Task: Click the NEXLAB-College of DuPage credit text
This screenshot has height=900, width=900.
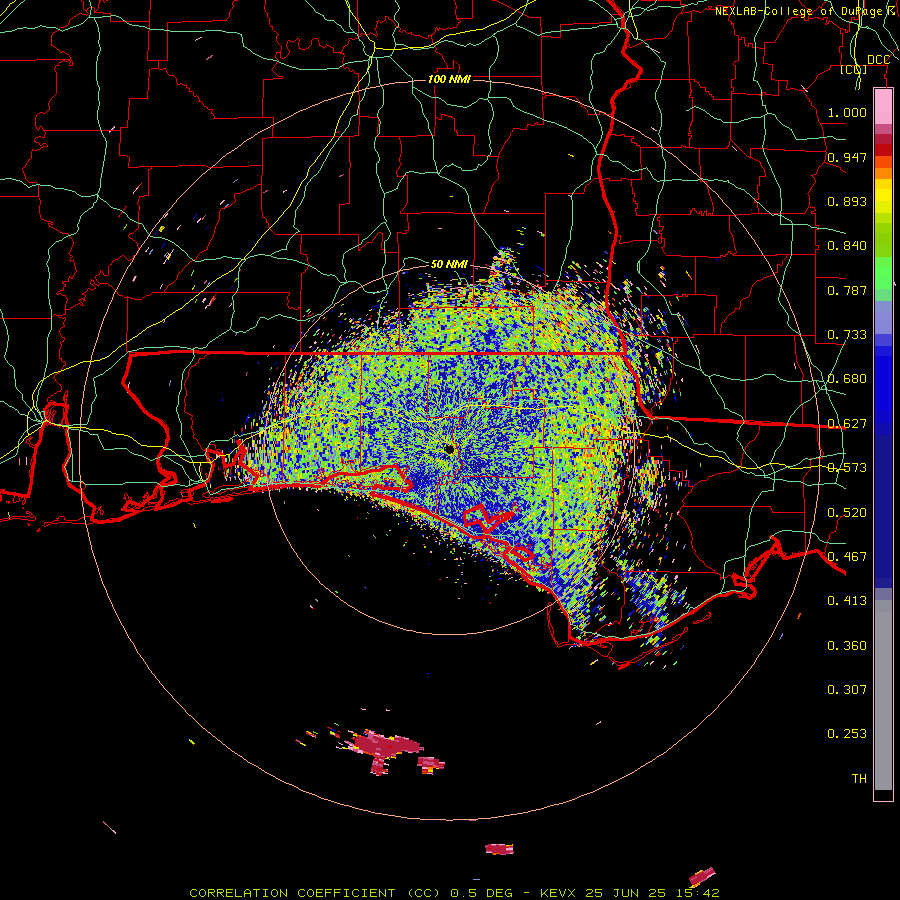Action: pos(803,11)
